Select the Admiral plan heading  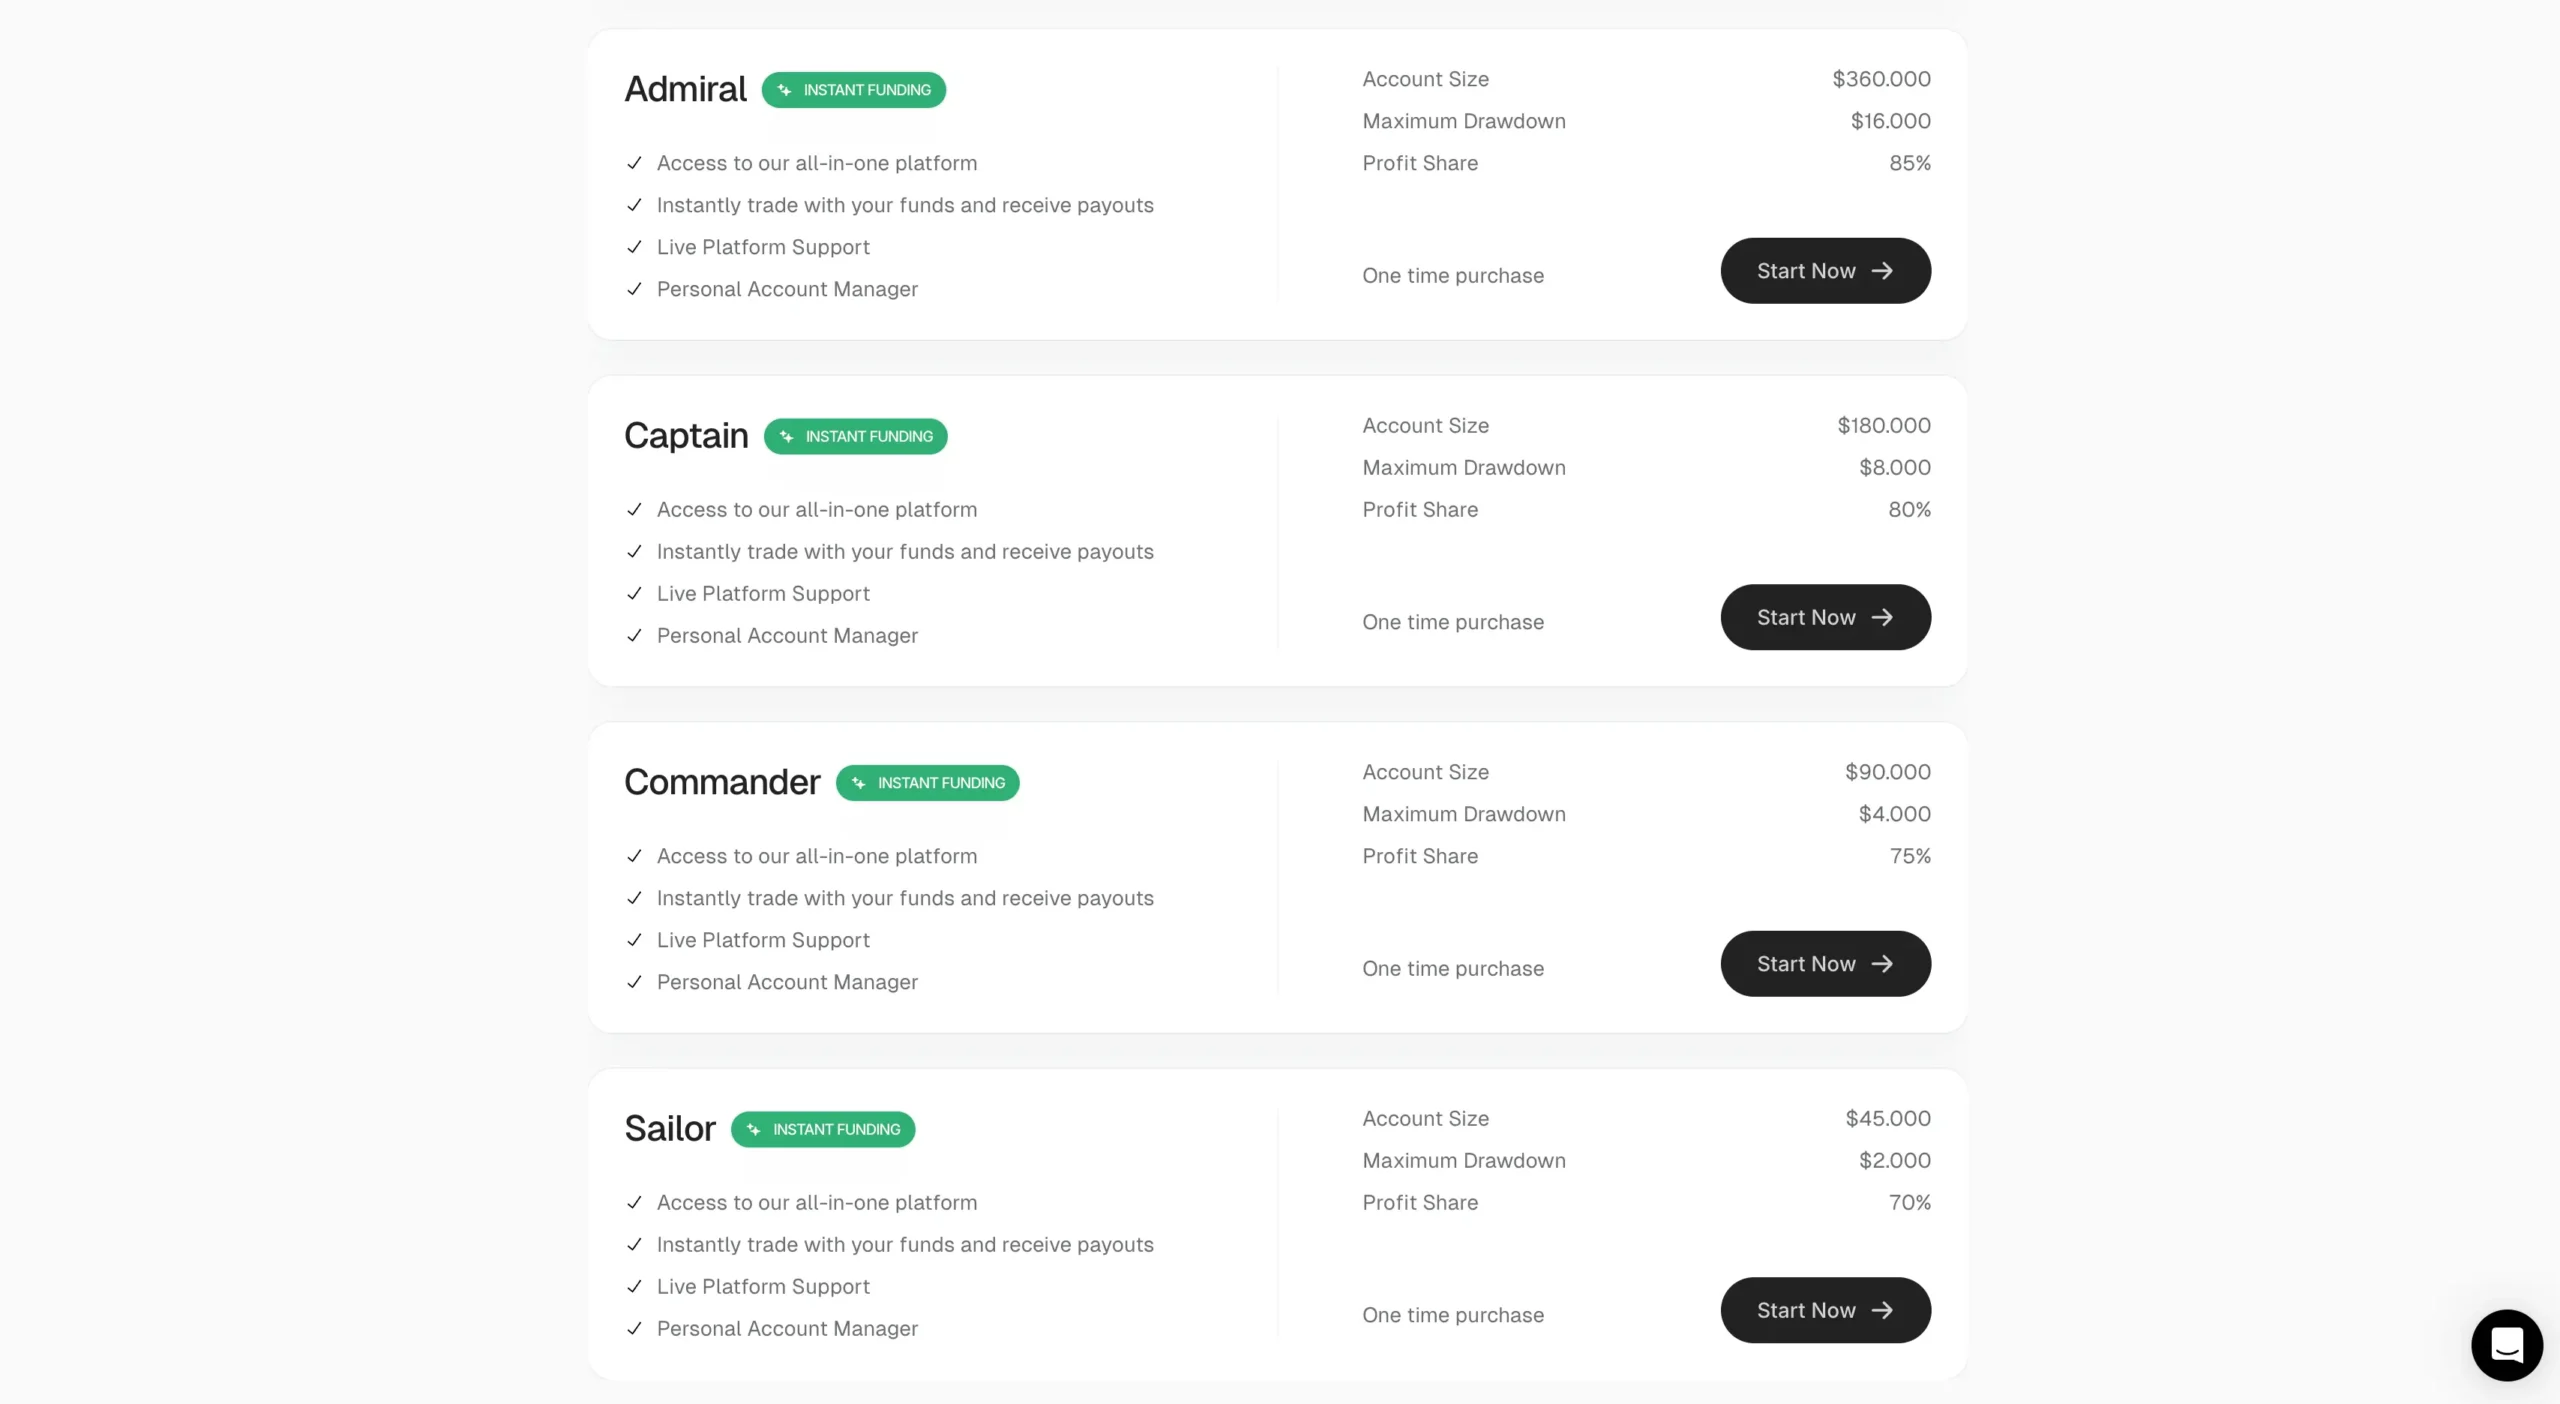(x=685, y=89)
